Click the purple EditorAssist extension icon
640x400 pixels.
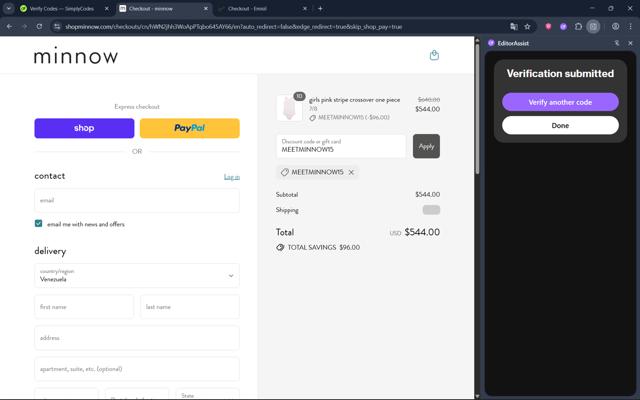tap(563, 27)
